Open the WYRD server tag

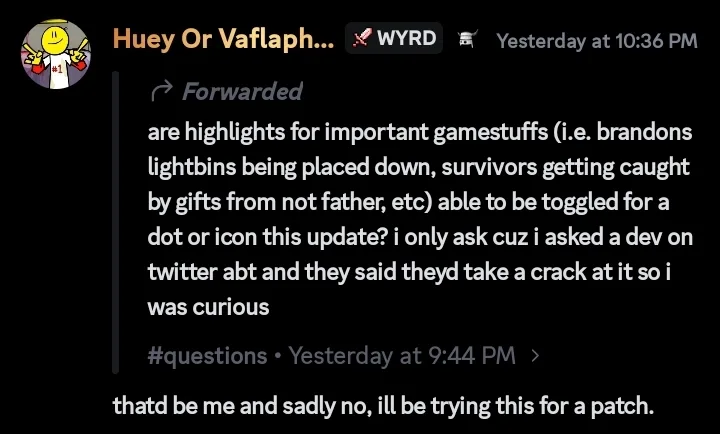(x=393, y=39)
